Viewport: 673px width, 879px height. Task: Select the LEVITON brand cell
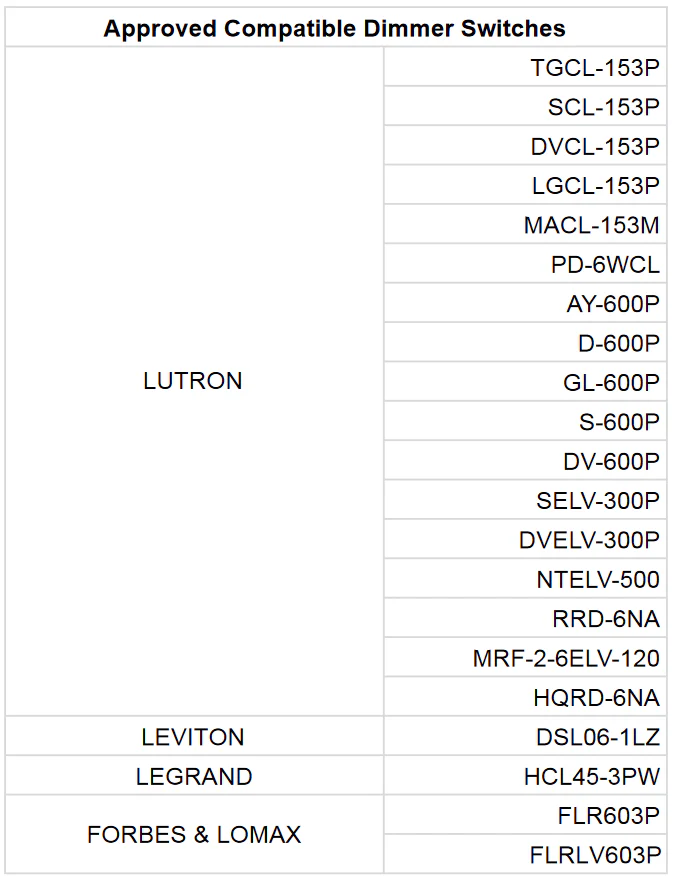[193, 737]
